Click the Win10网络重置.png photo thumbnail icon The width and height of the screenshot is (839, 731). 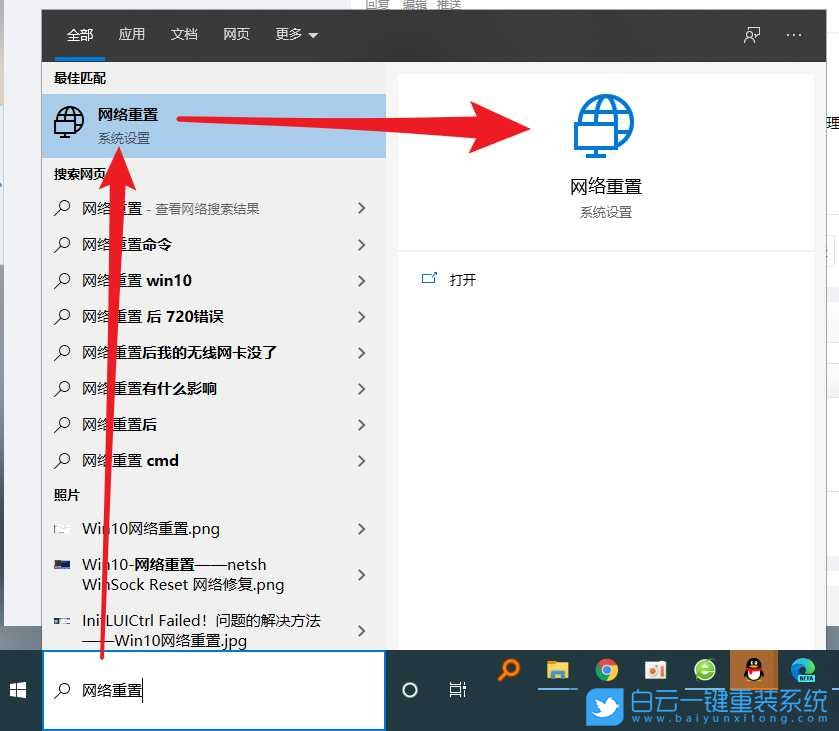(x=60, y=528)
